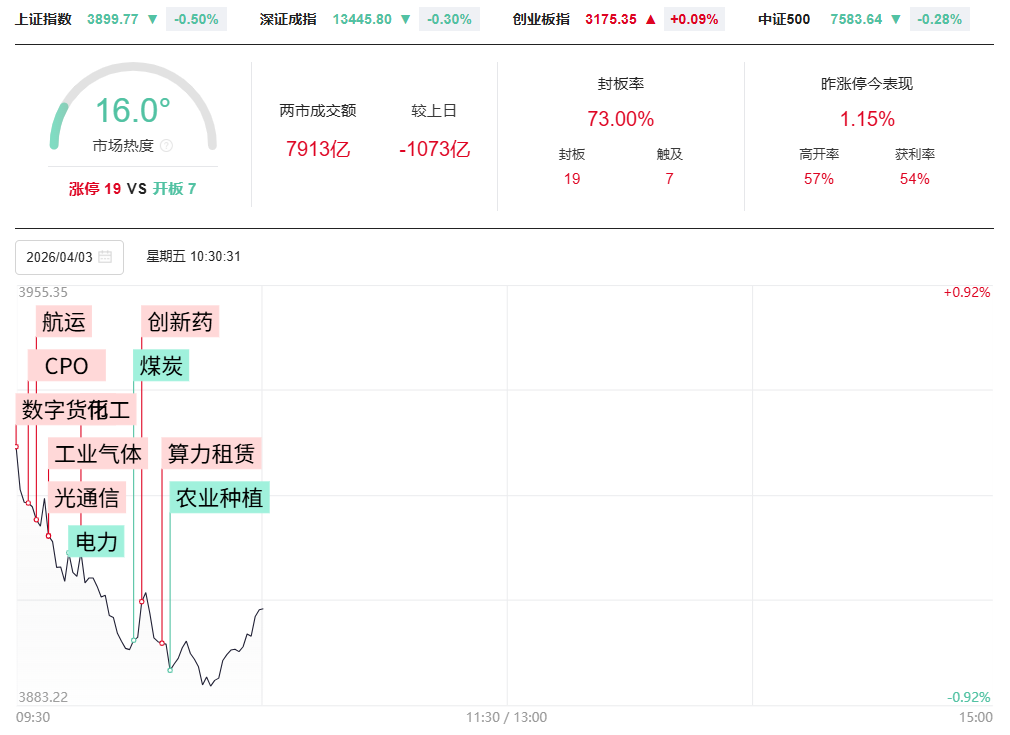The height and width of the screenshot is (735, 1010).
Task: Click the 光通信 sector label
Action: [87, 497]
